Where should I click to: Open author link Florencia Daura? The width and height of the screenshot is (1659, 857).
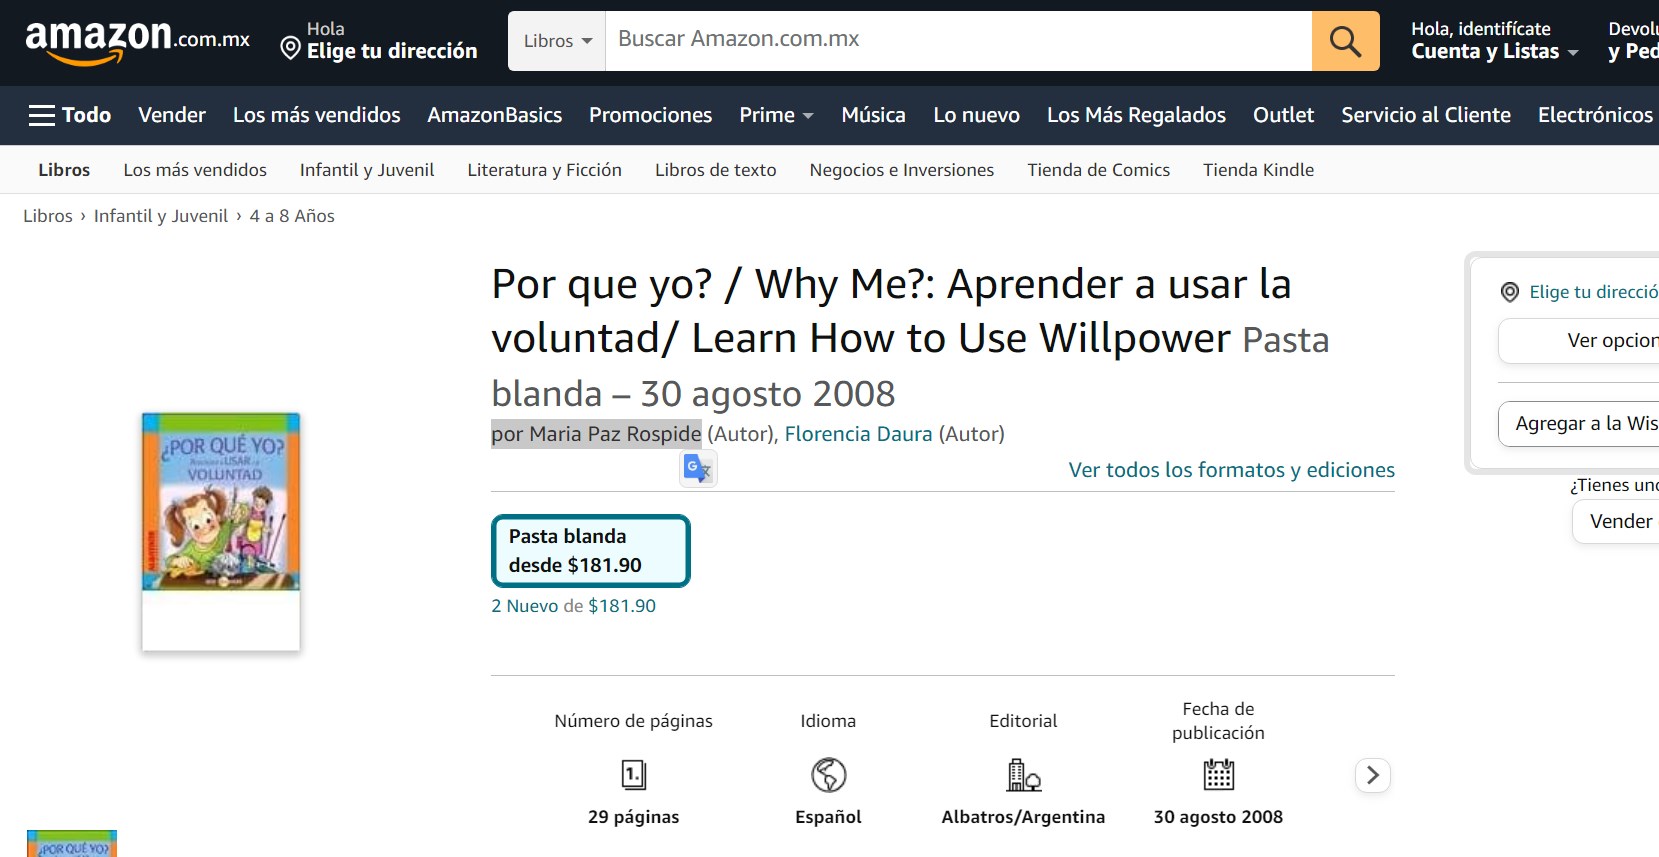coord(858,434)
